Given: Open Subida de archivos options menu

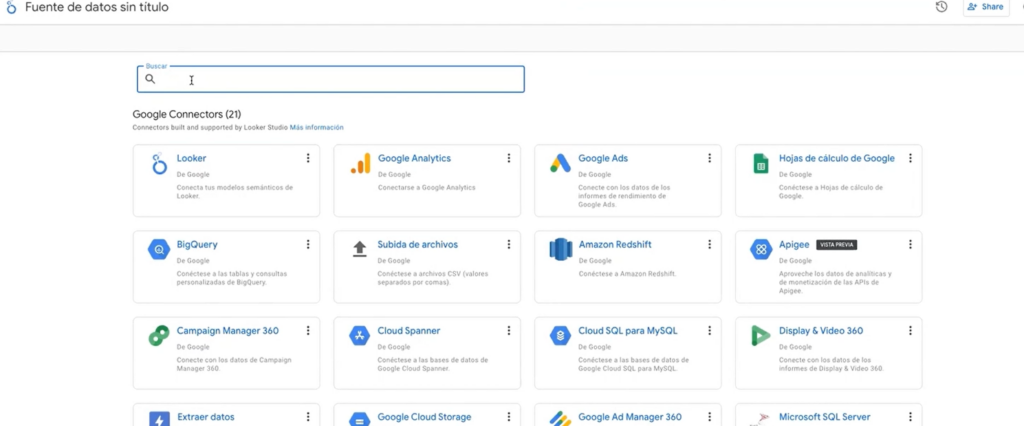Looking at the screenshot, I should point(508,244).
